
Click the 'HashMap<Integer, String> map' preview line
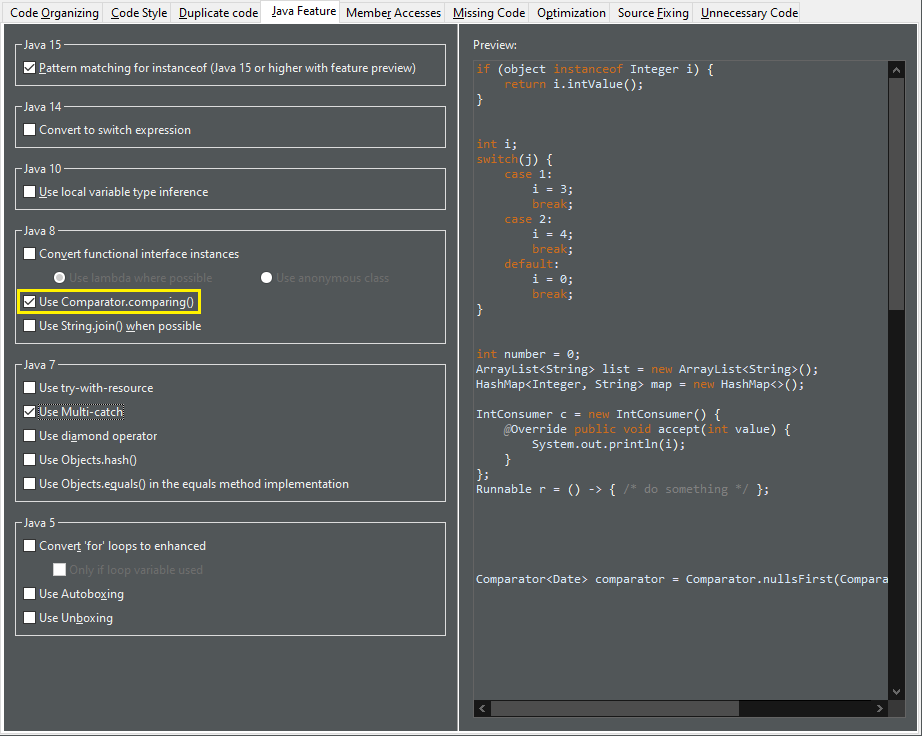tap(640, 384)
